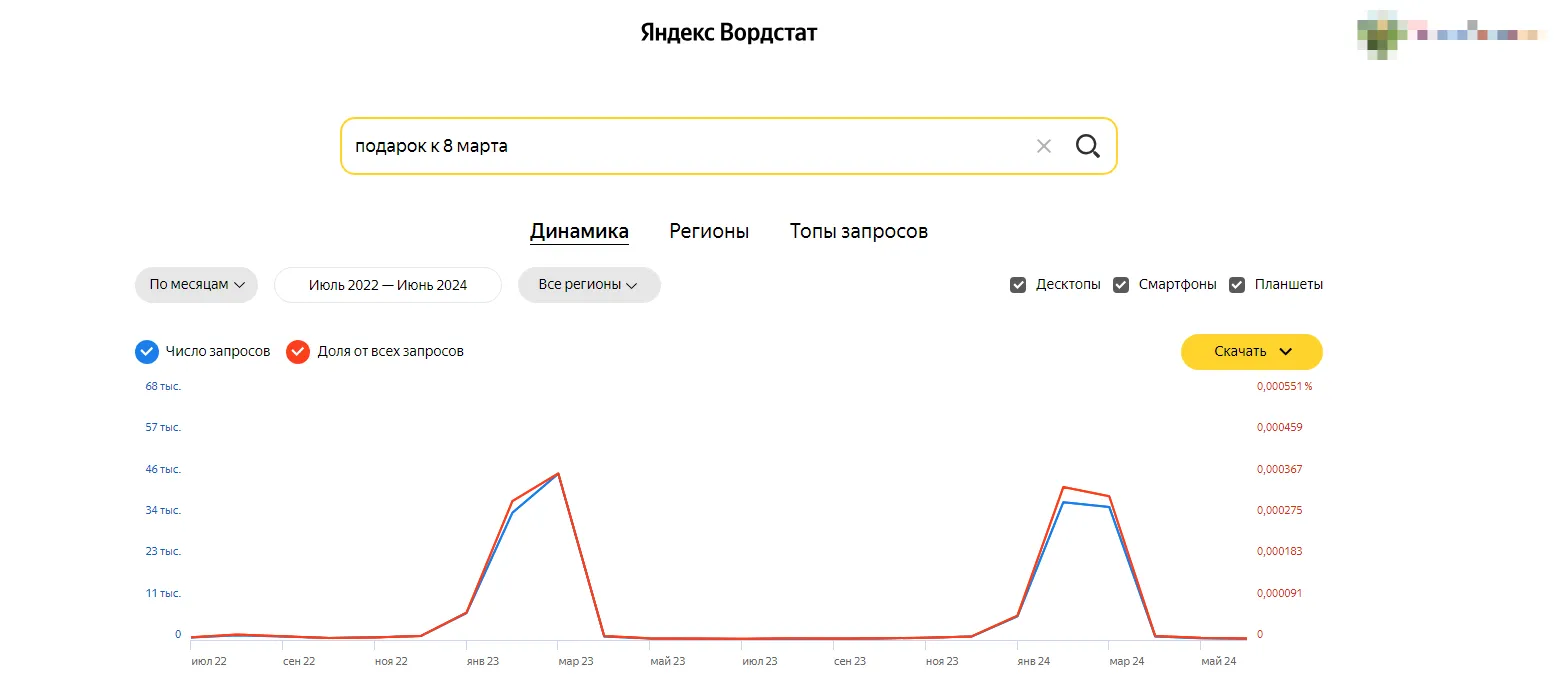Click the '68 тыс.' left axis label

click(163, 386)
